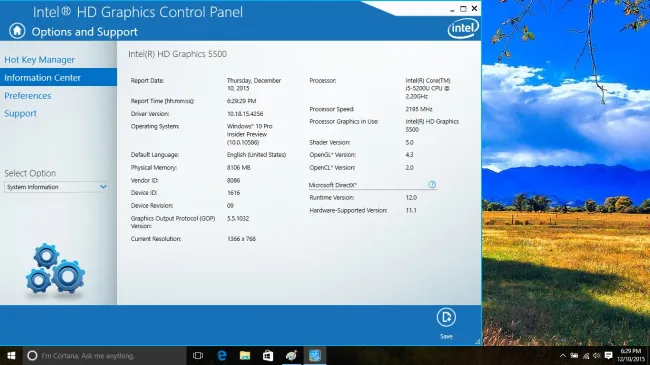Open the Windows Store taskbar icon
The image size is (650, 365).
click(268, 355)
